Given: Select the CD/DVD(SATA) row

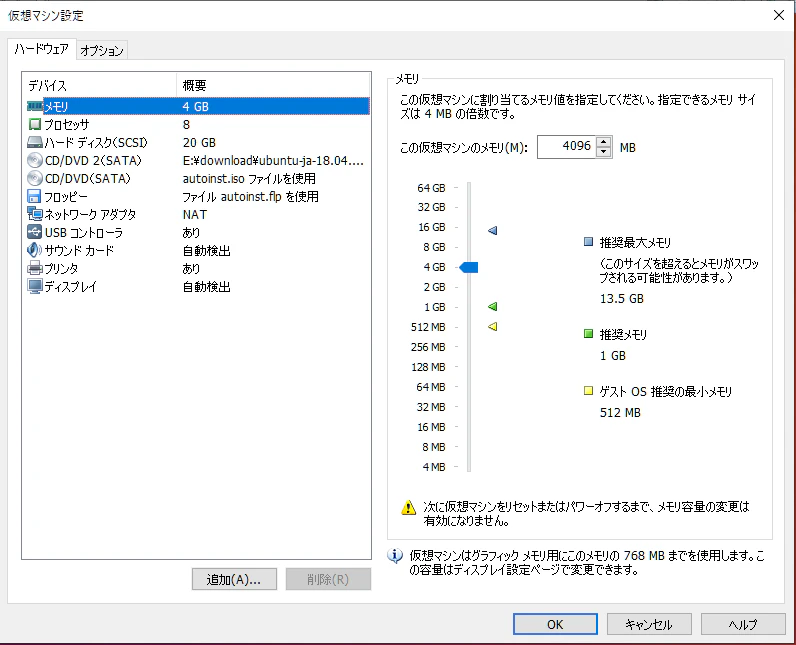Looking at the screenshot, I should [x=198, y=179].
